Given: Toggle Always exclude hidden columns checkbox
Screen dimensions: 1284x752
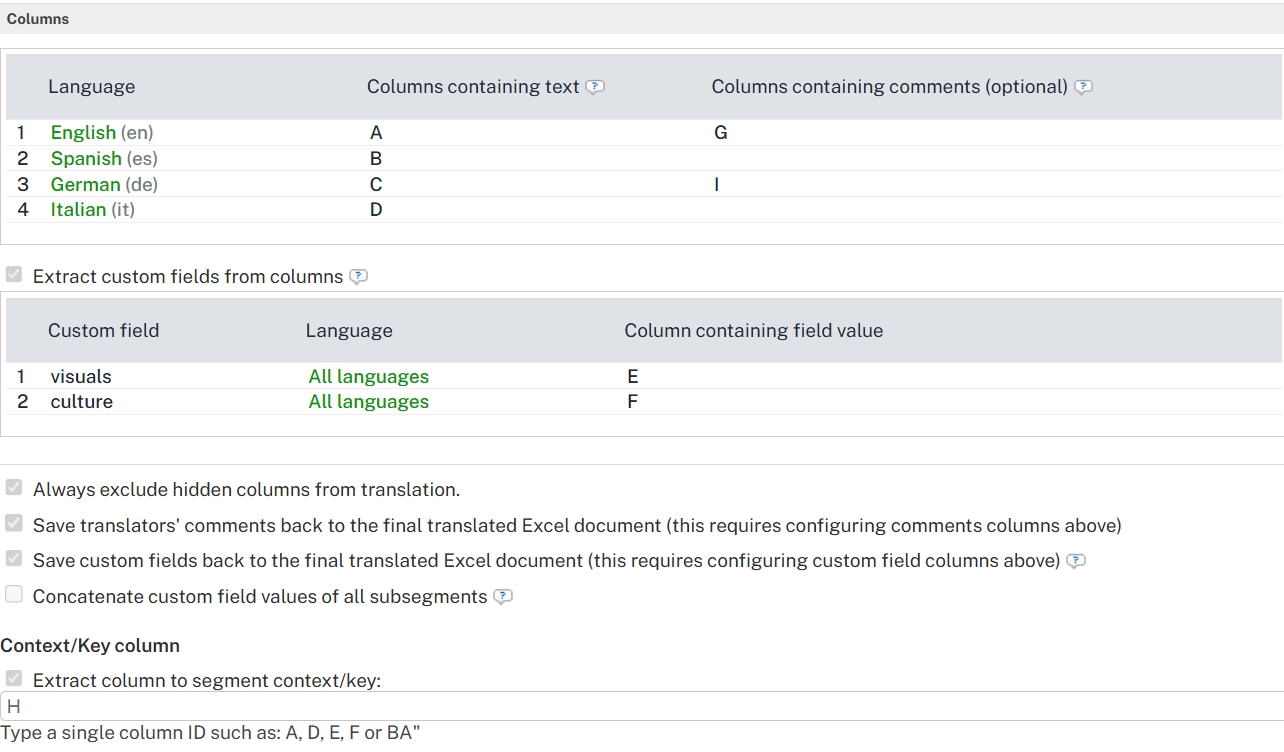Looking at the screenshot, I should (x=14, y=488).
